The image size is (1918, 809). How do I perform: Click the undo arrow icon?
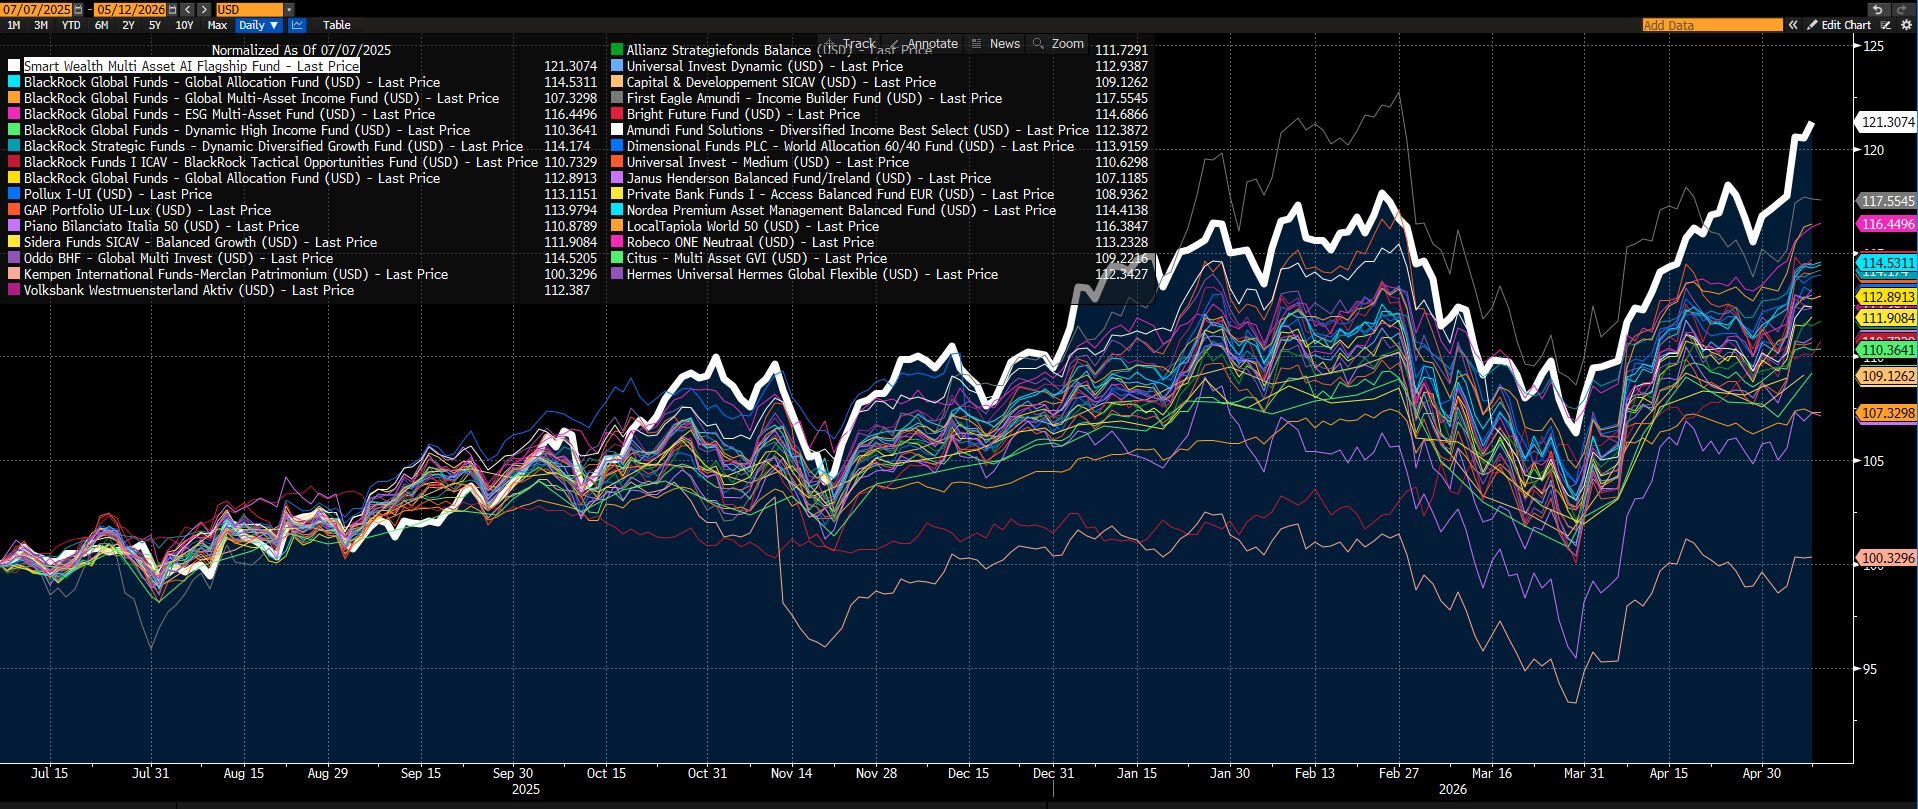click(x=1878, y=9)
